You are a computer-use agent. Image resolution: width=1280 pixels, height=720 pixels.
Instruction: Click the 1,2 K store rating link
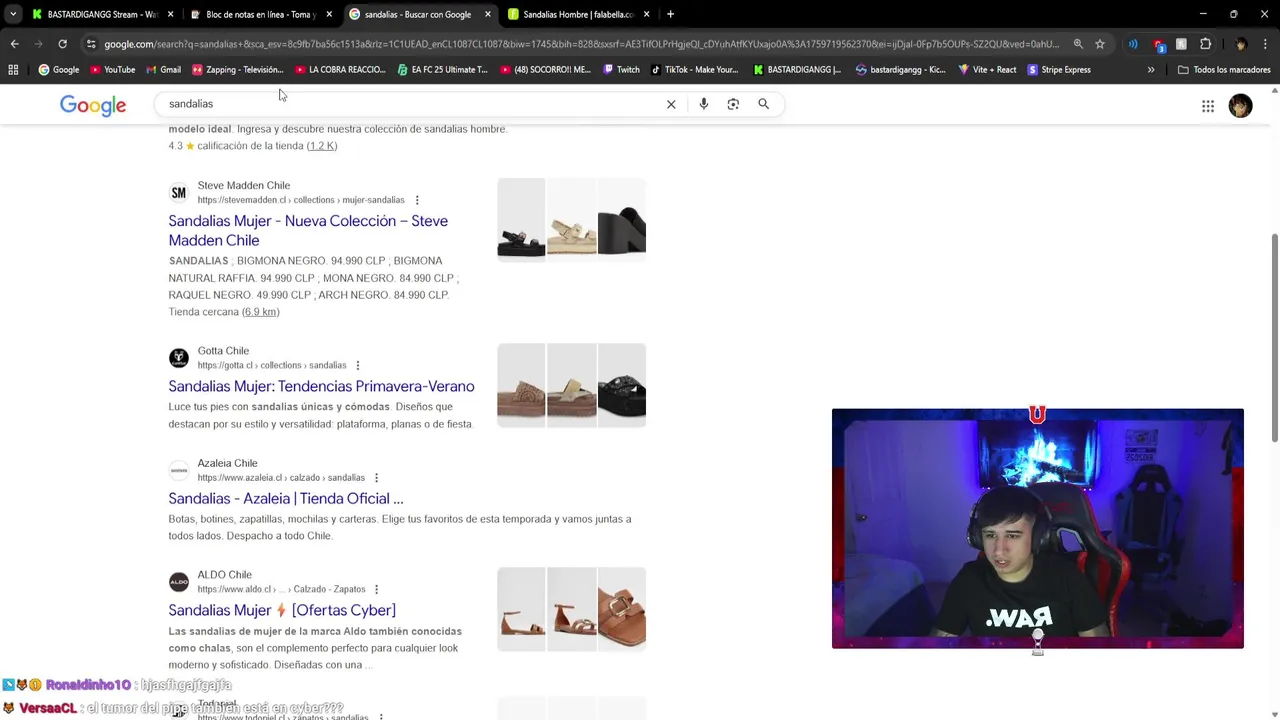[322, 146]
